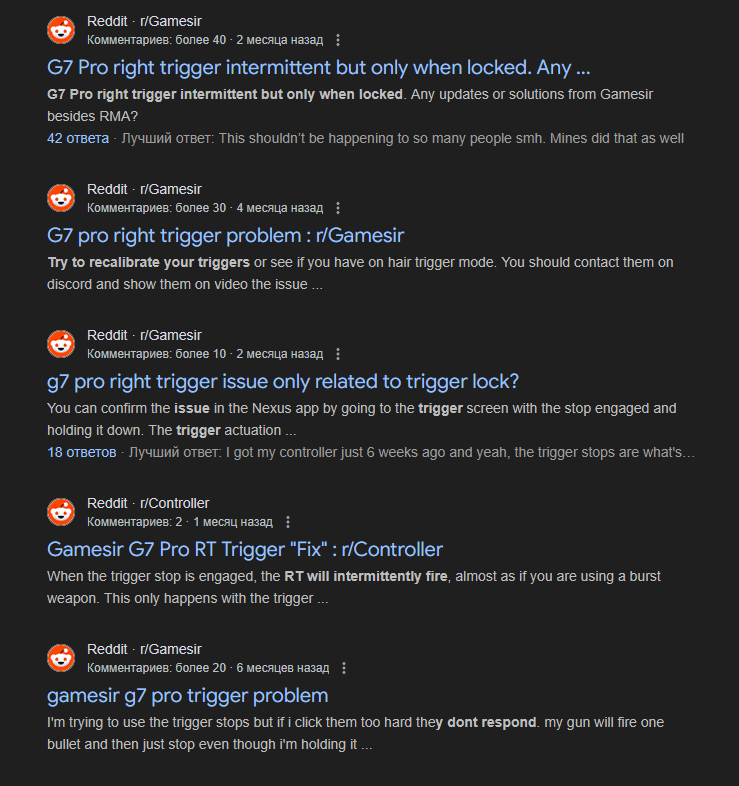Open 'gamesir g7 pro trigger problem' link

click(188, 696)
